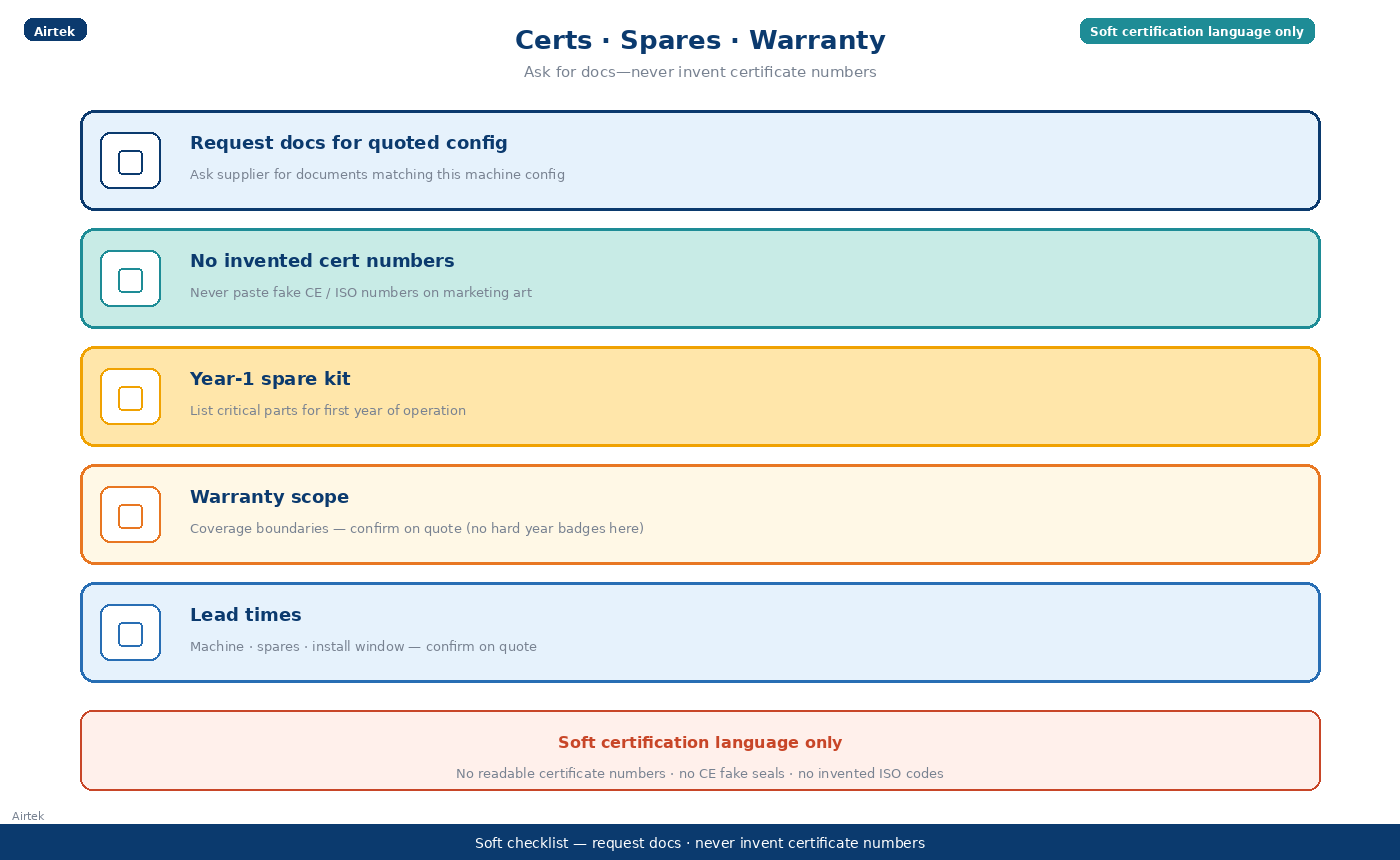Viewport: 1400px width, 860px height.
Task: Click the teal Soft certification language only pill
Action: click(x=1197, y=31)
